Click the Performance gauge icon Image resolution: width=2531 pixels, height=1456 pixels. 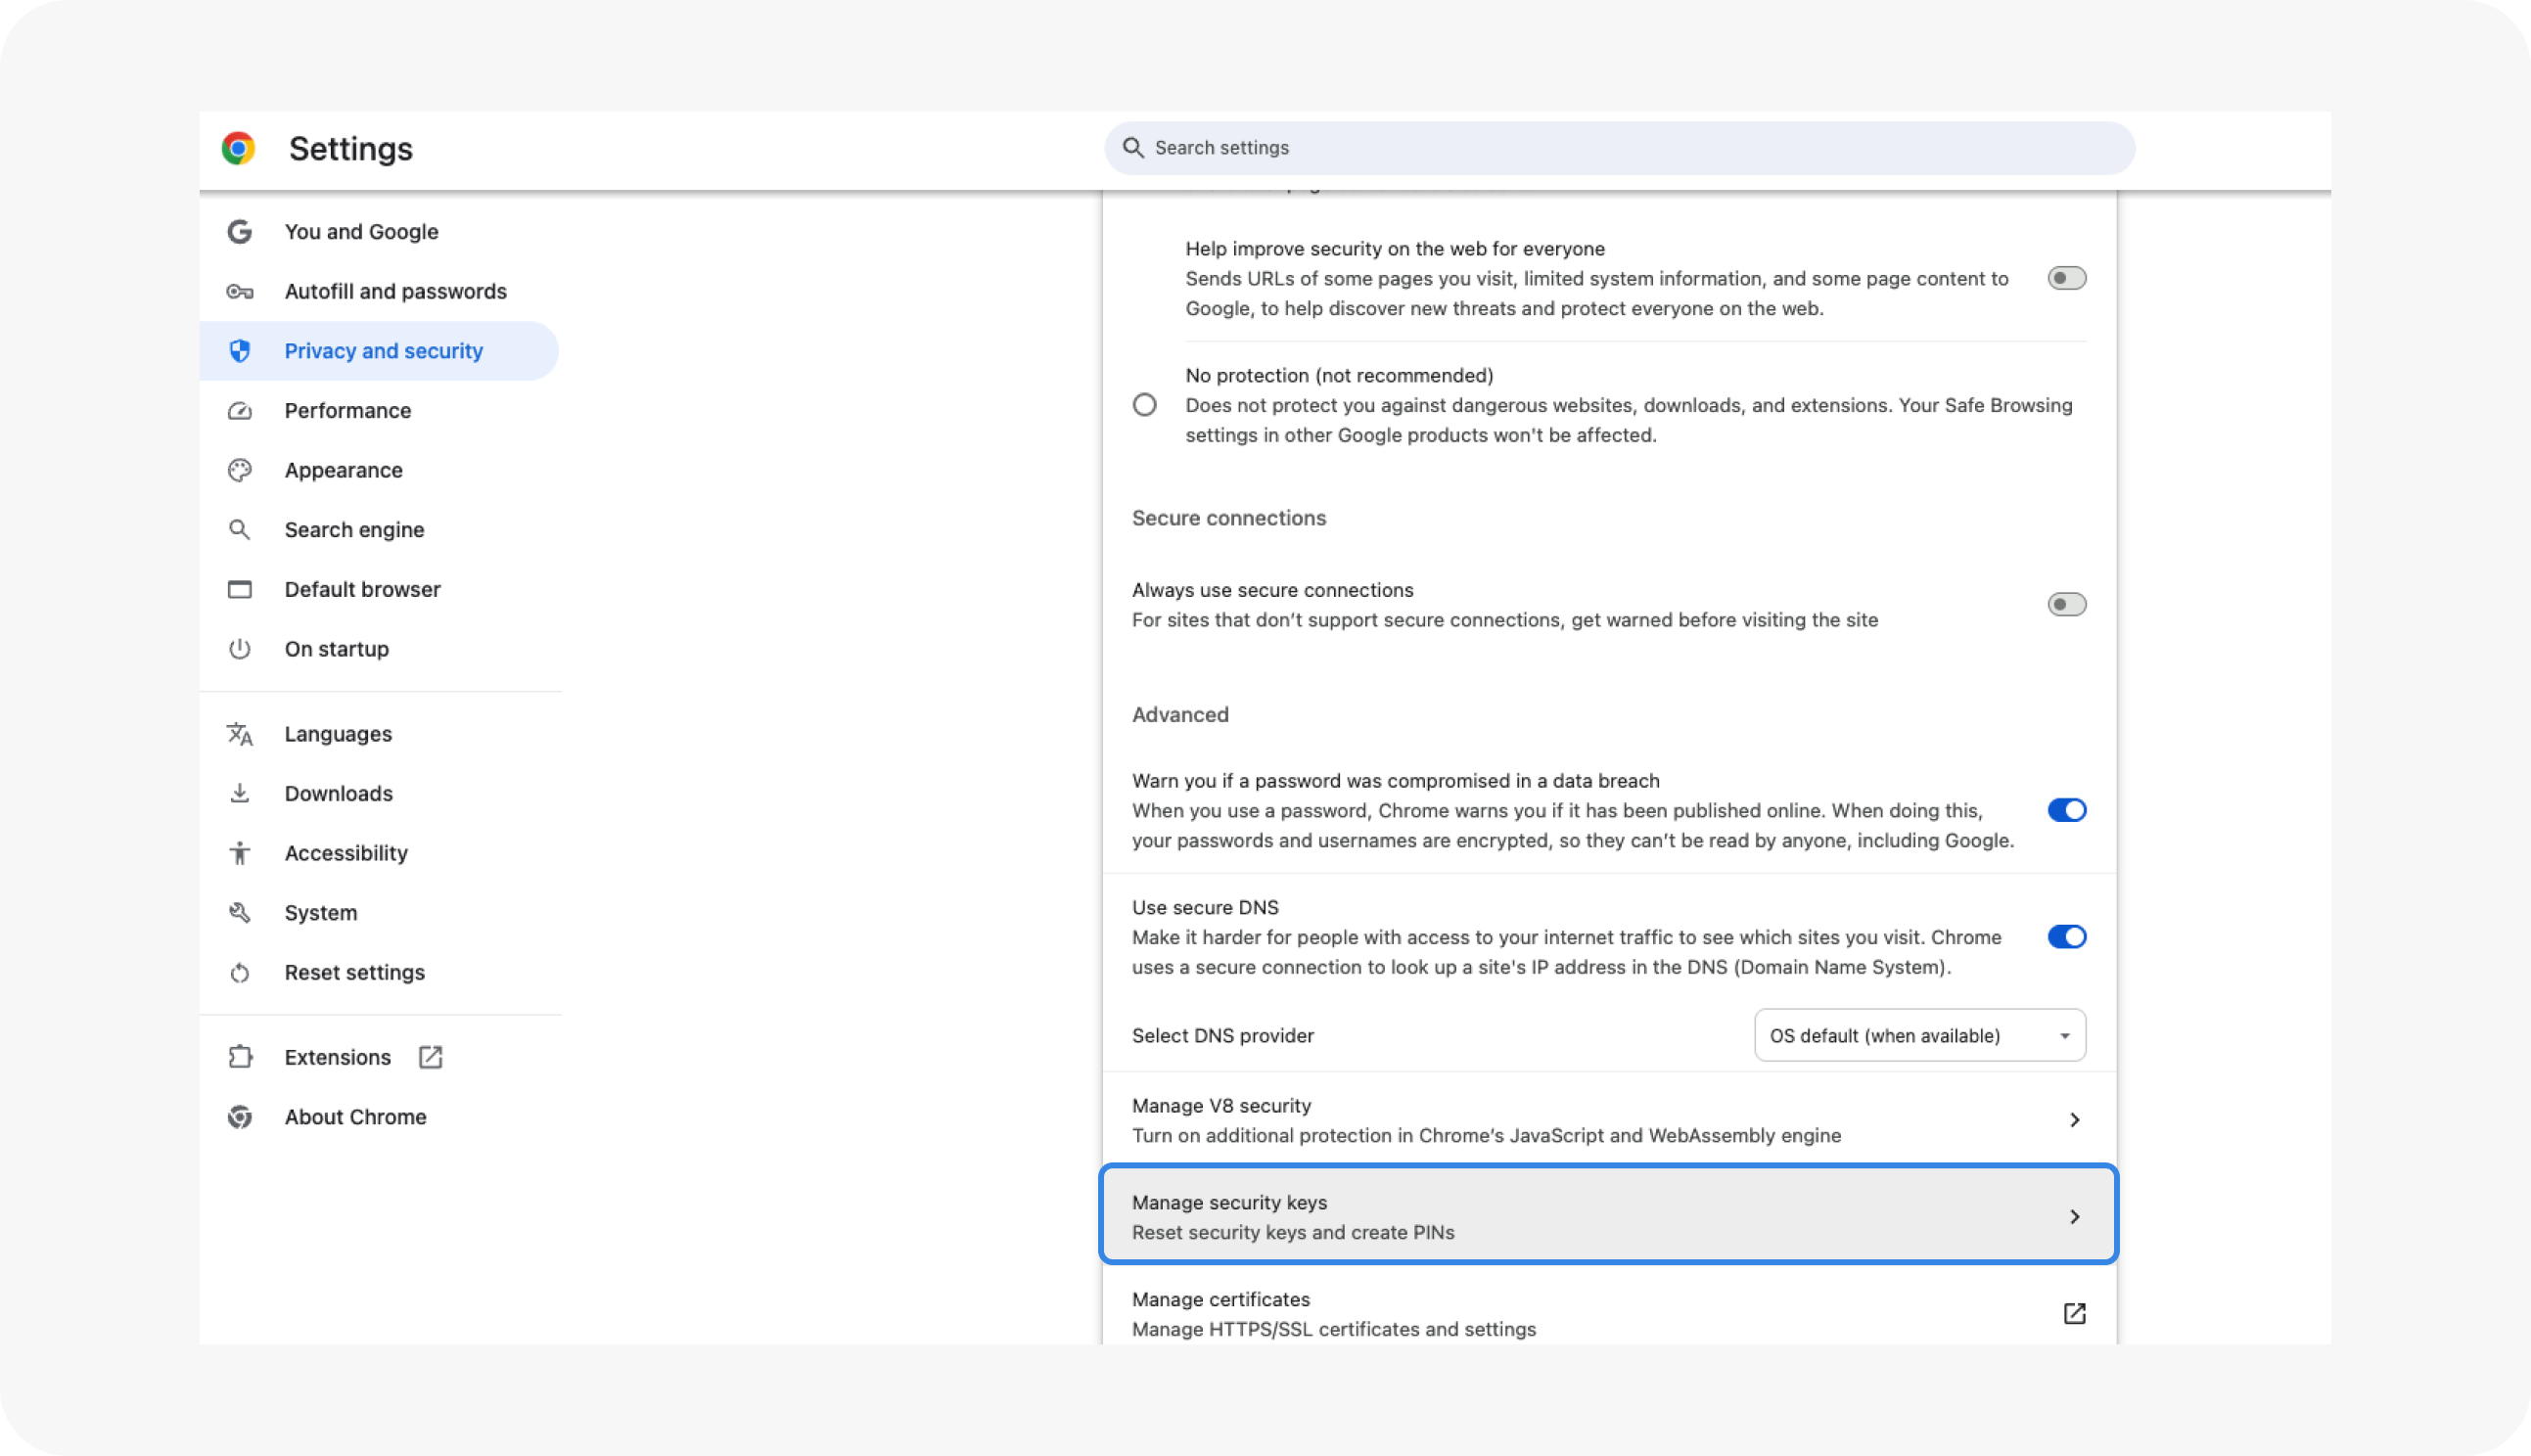[239, 411]
